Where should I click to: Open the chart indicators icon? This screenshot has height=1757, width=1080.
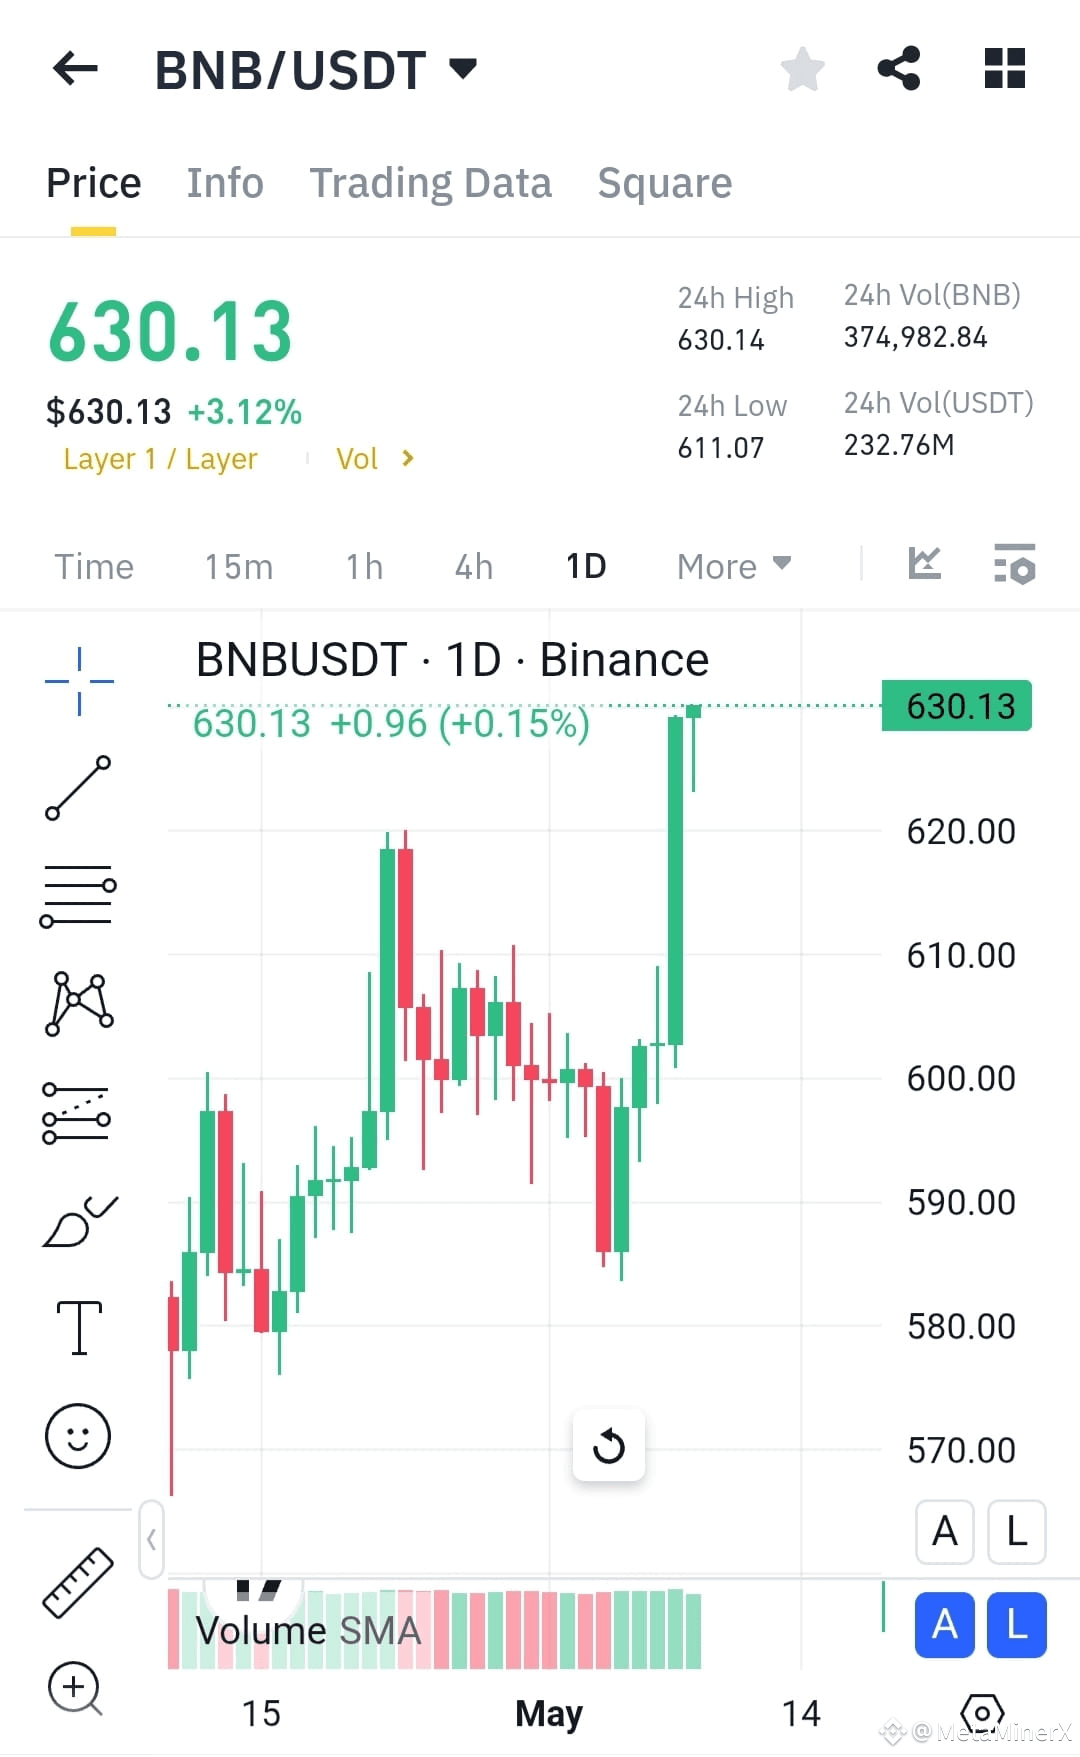point(924,564)
